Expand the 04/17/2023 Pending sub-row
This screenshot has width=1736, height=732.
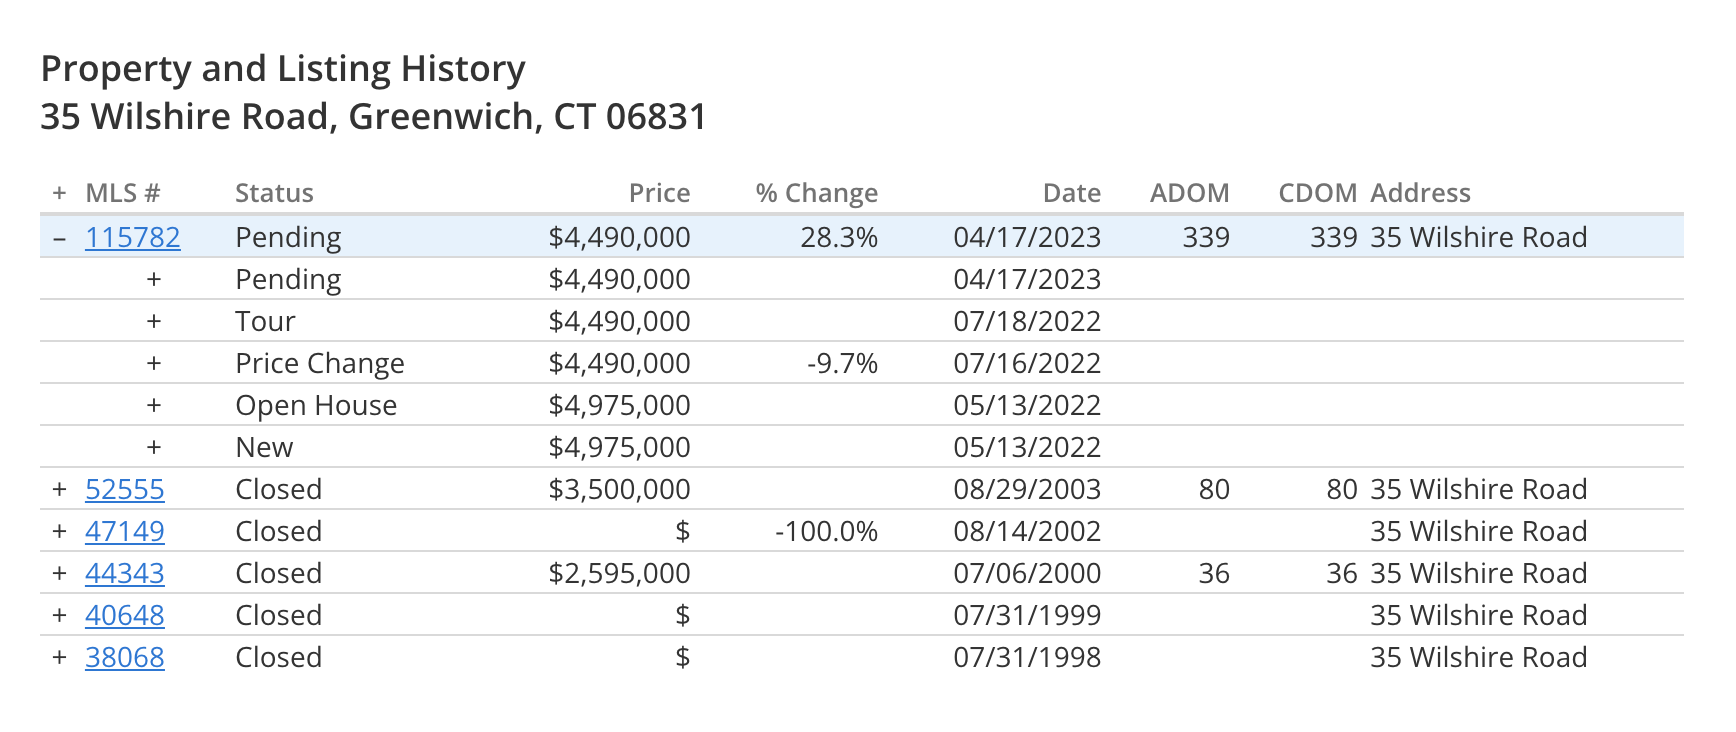coord(154,280)
